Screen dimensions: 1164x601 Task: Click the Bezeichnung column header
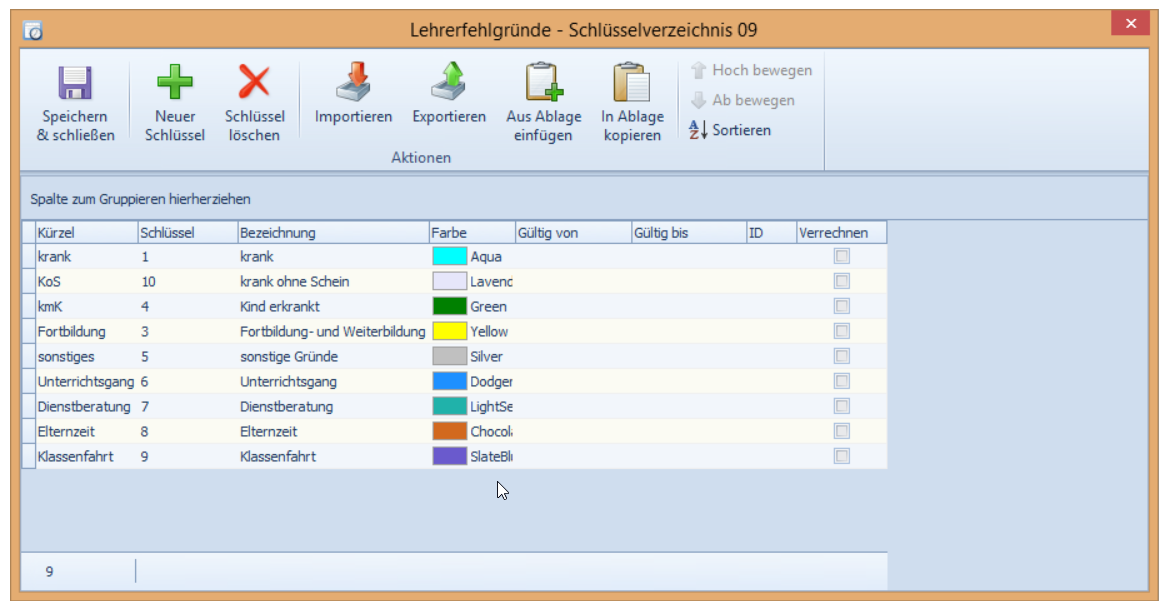(333, 232)
